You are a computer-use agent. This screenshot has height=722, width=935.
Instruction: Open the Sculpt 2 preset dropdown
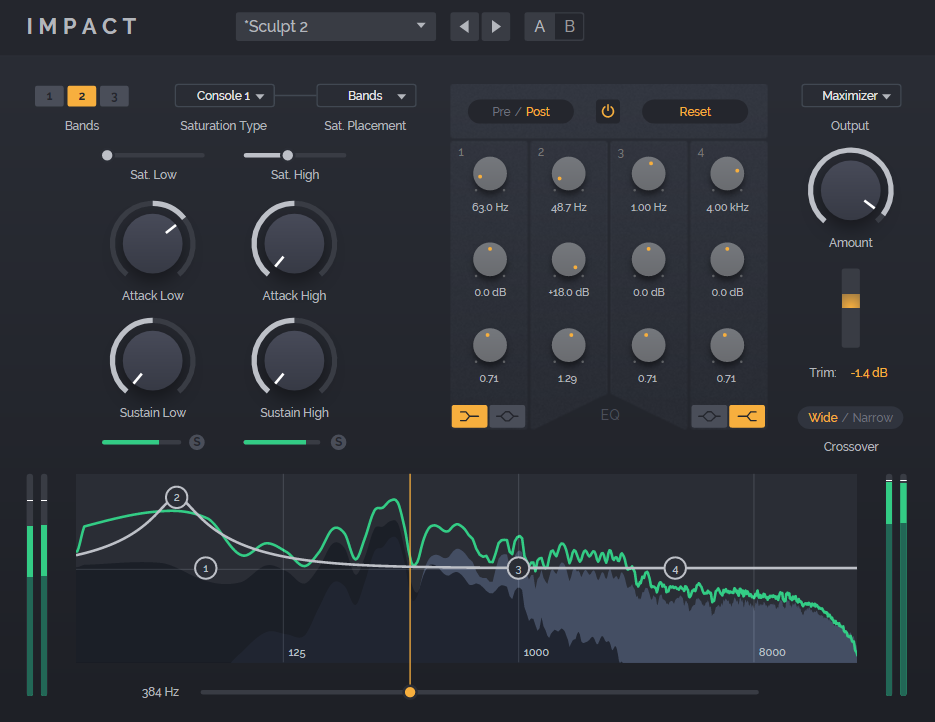point(335,27)
